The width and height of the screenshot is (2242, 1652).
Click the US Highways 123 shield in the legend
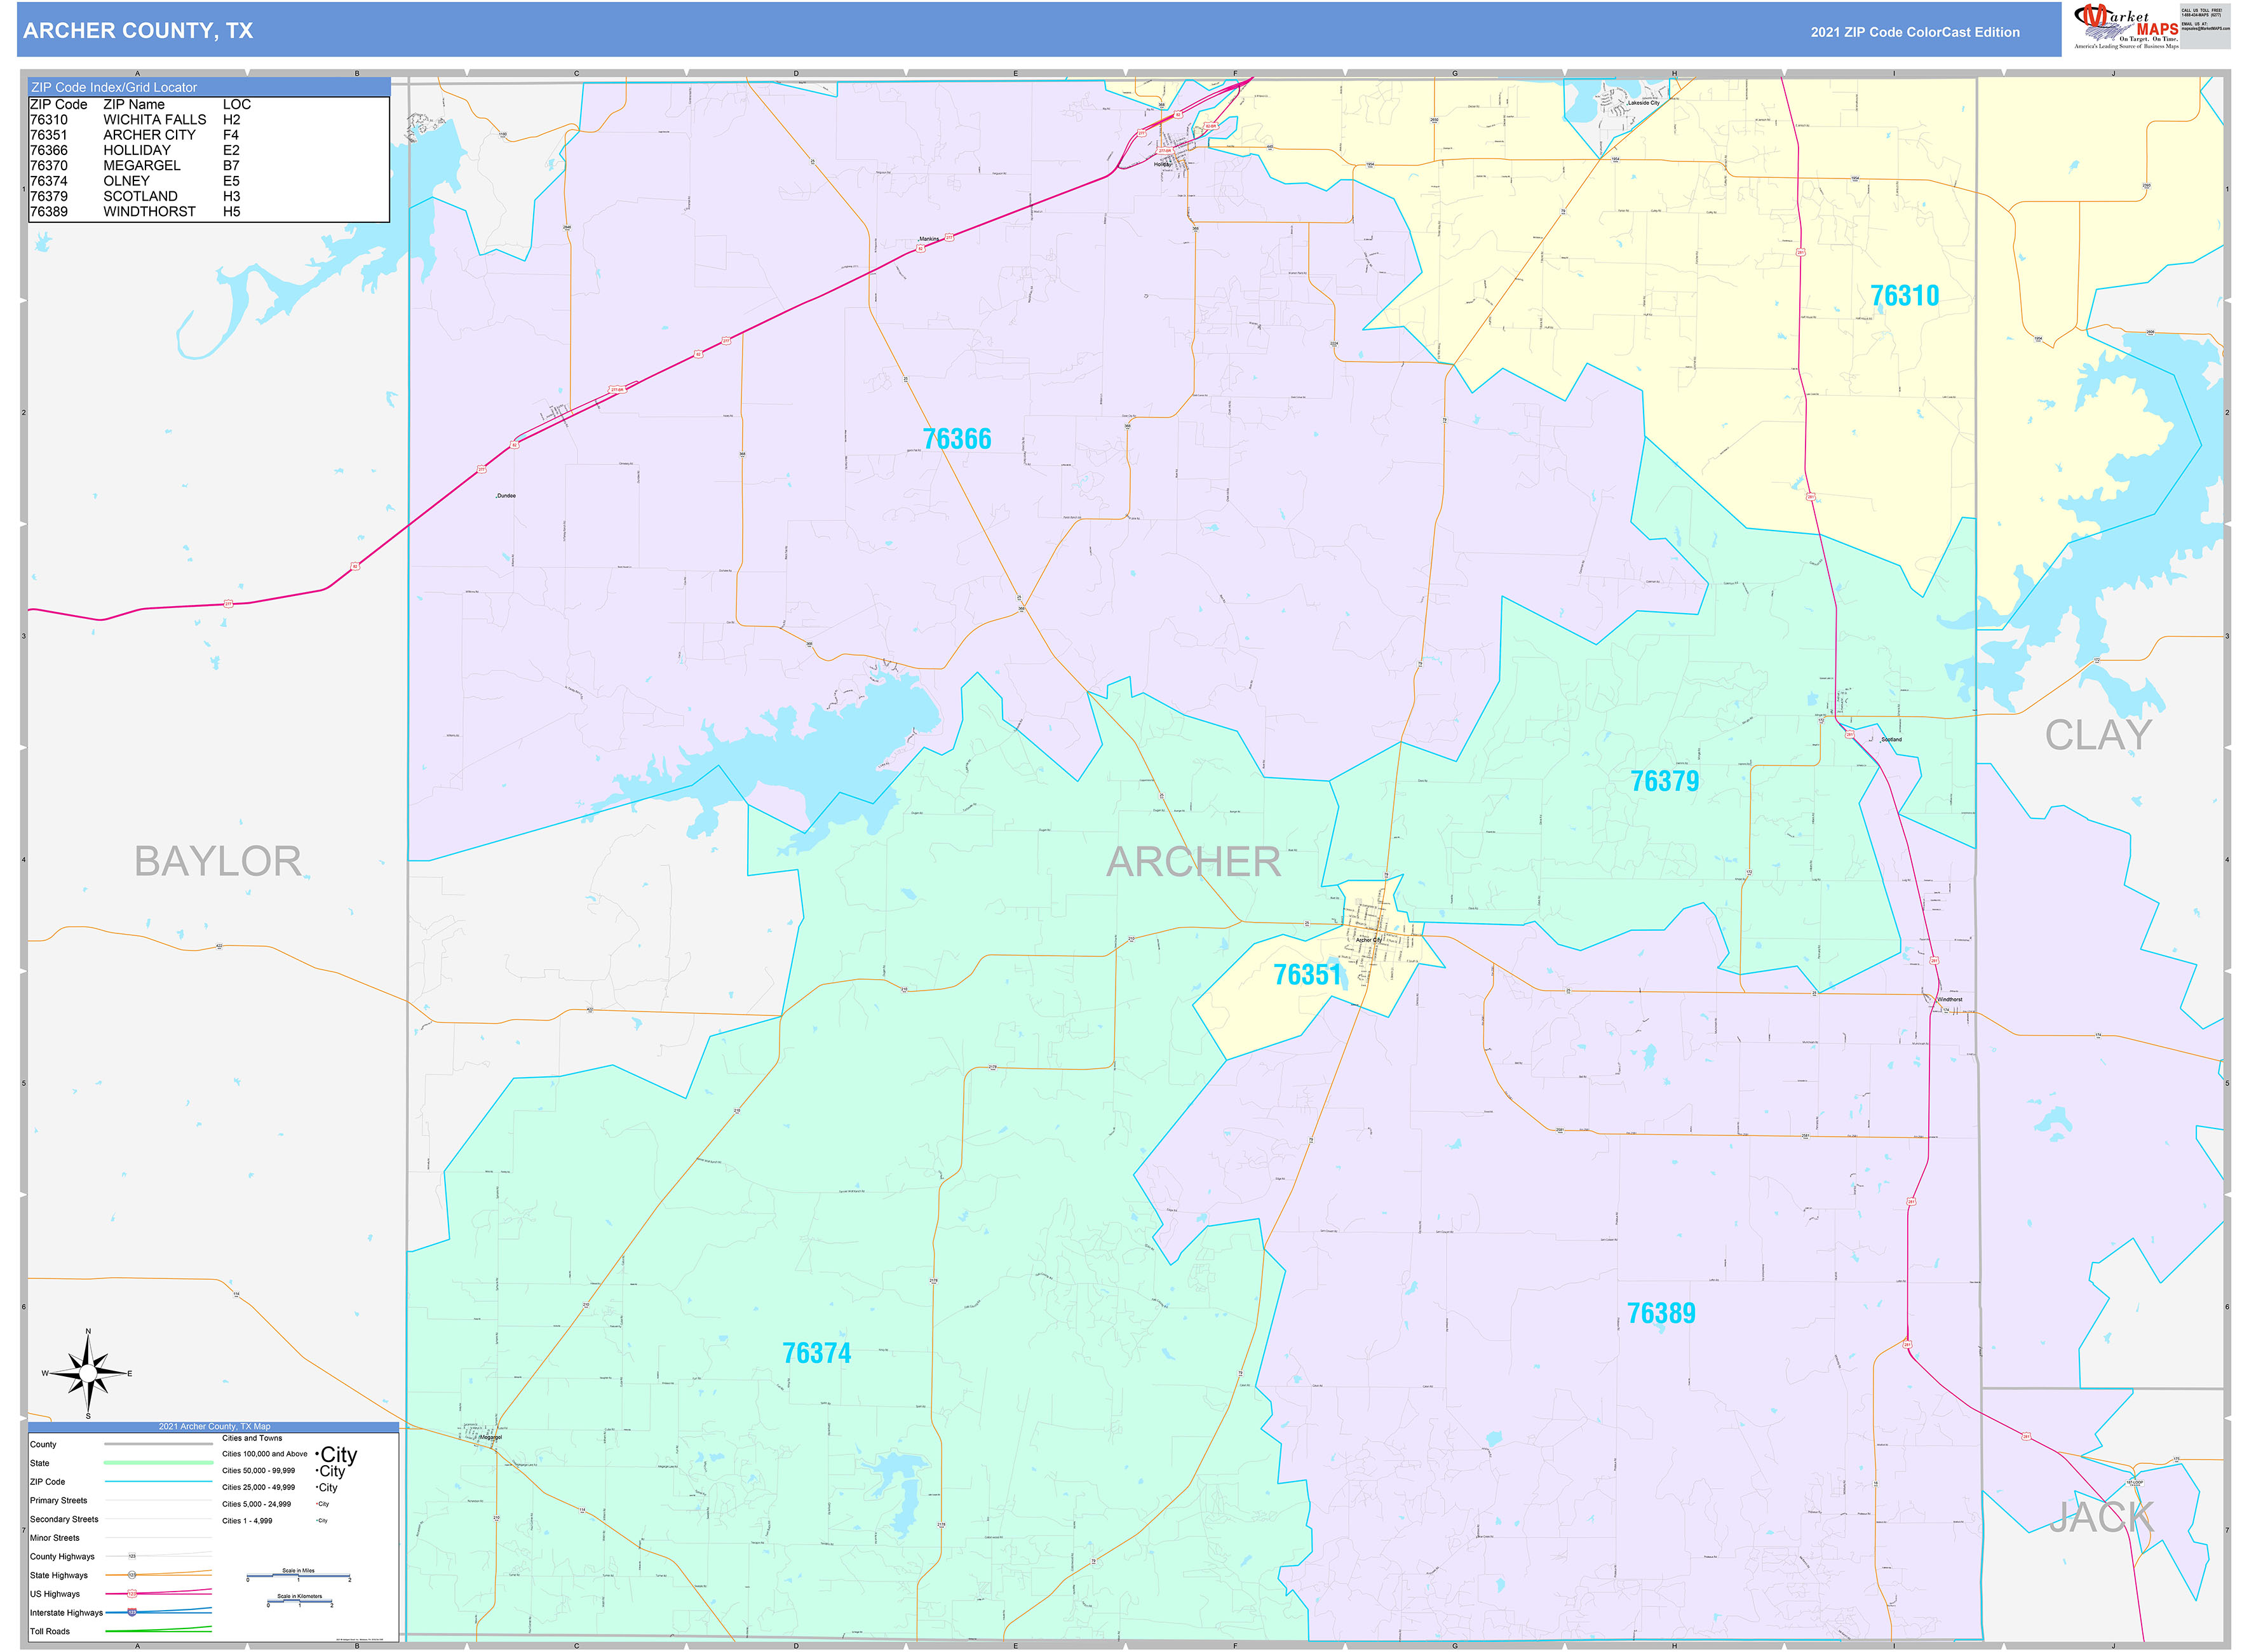tap(131, 1593)
